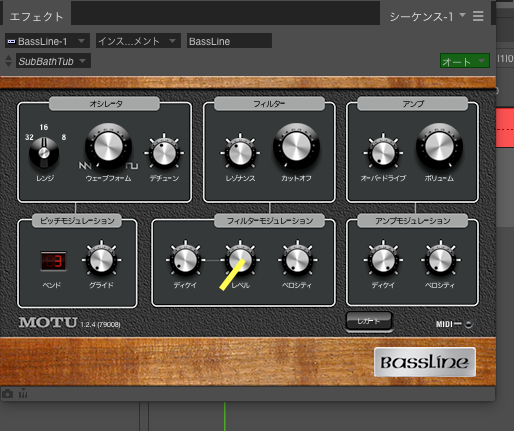Click the sawtooth waveform icon
The image size is (514, 431).
tap(85, 165)
